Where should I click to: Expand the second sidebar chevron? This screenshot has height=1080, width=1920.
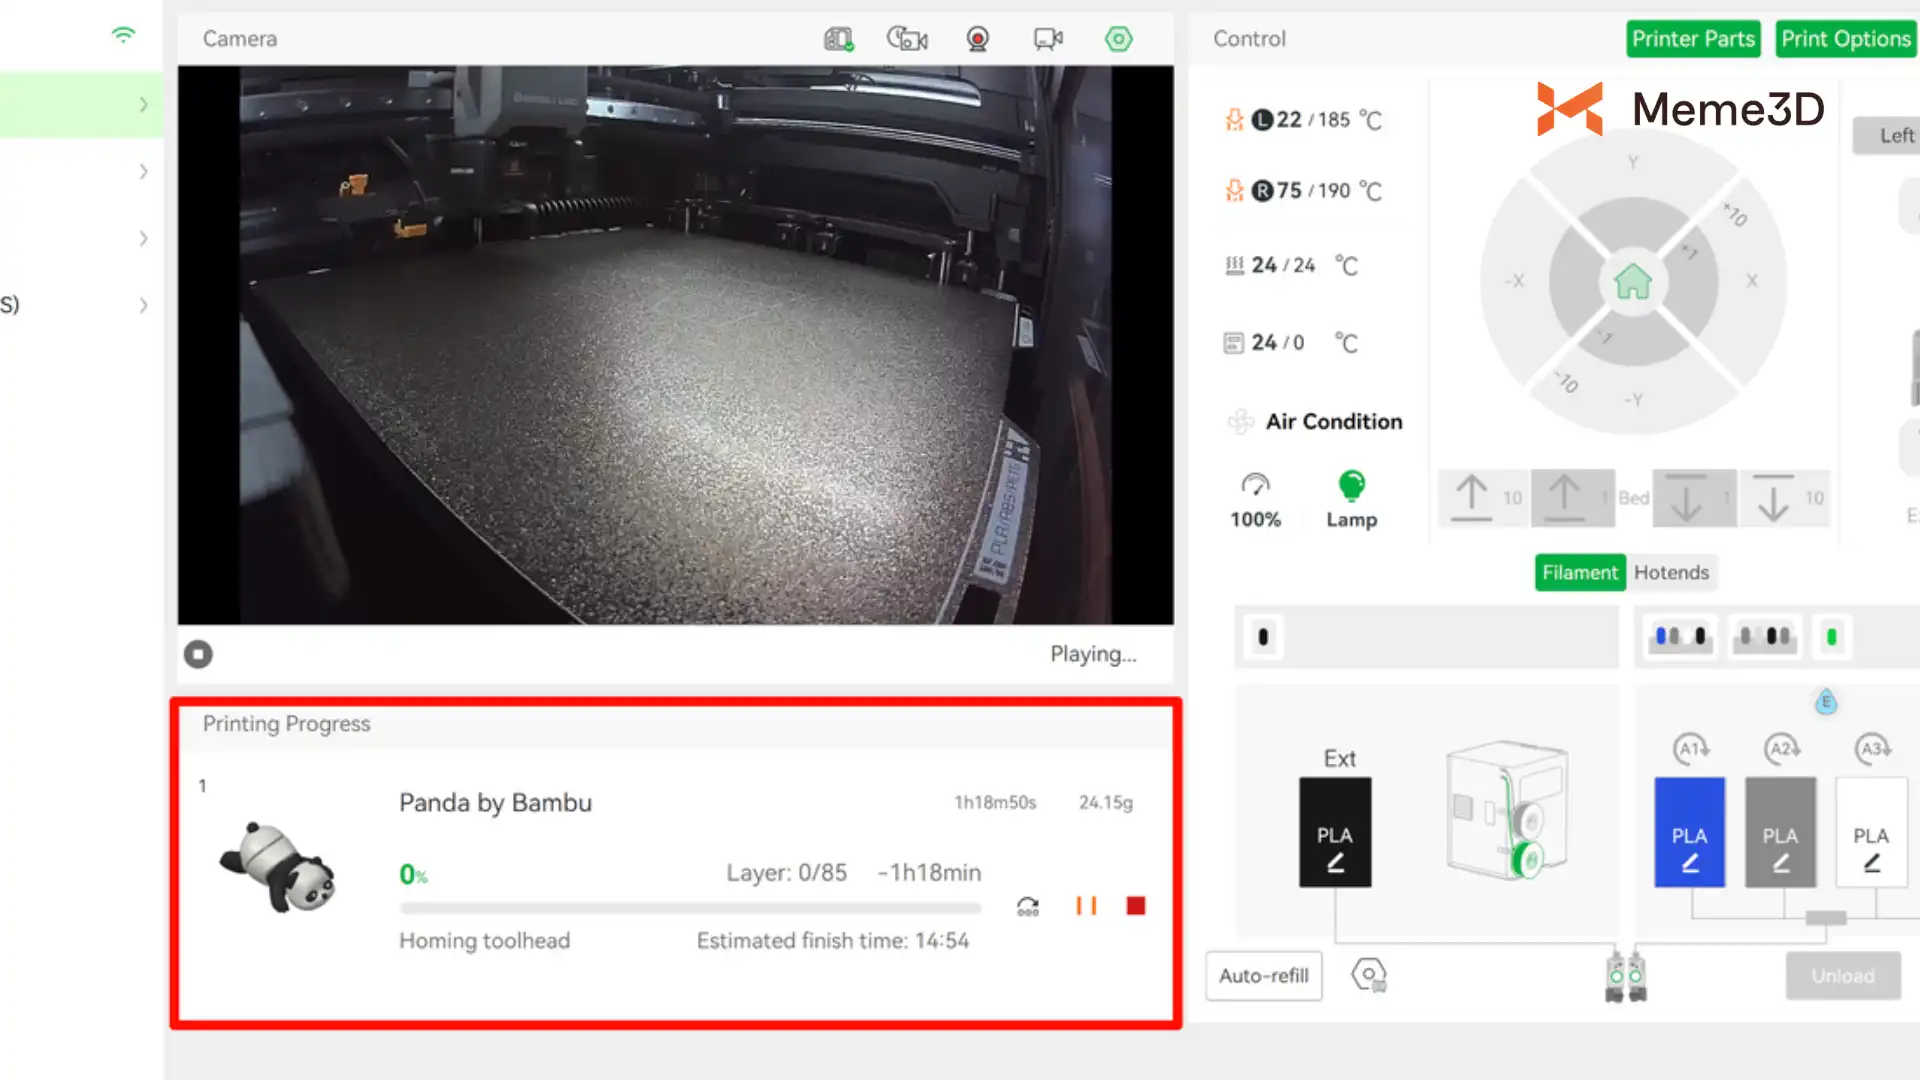143,172
